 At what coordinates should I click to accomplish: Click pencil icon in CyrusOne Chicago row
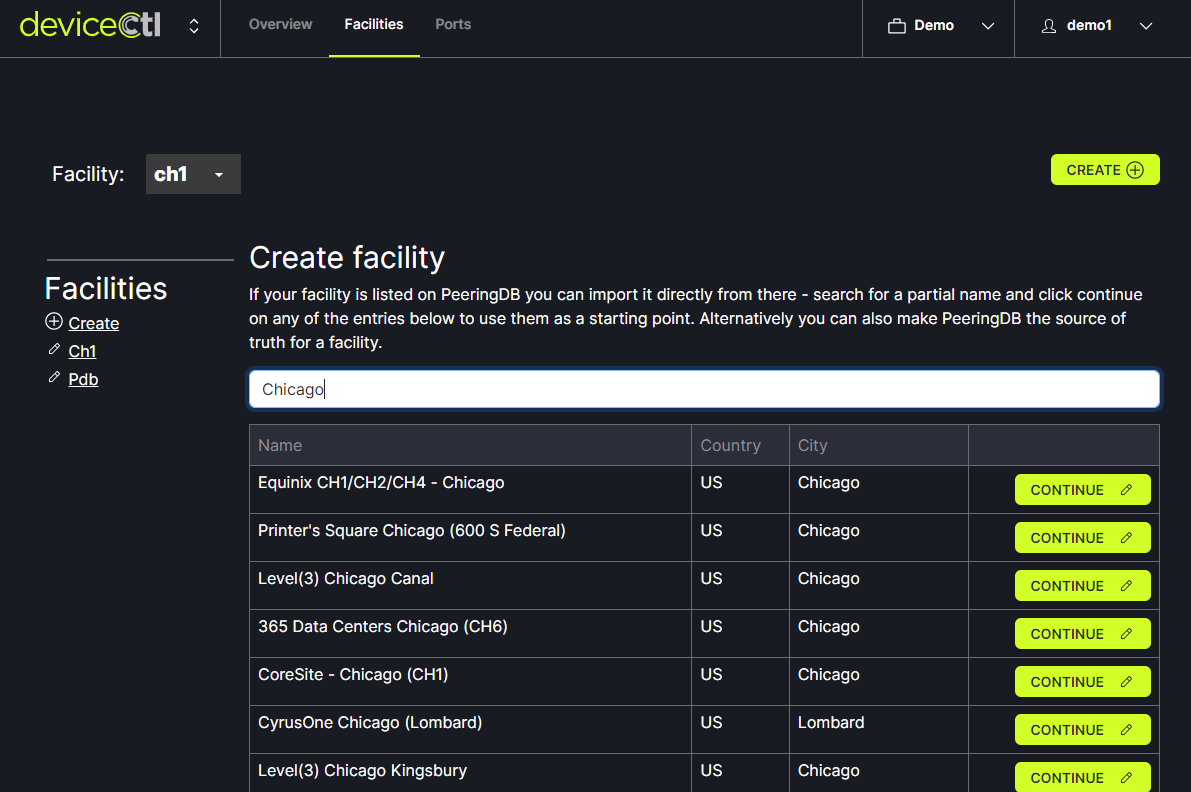coord(1126,730)
